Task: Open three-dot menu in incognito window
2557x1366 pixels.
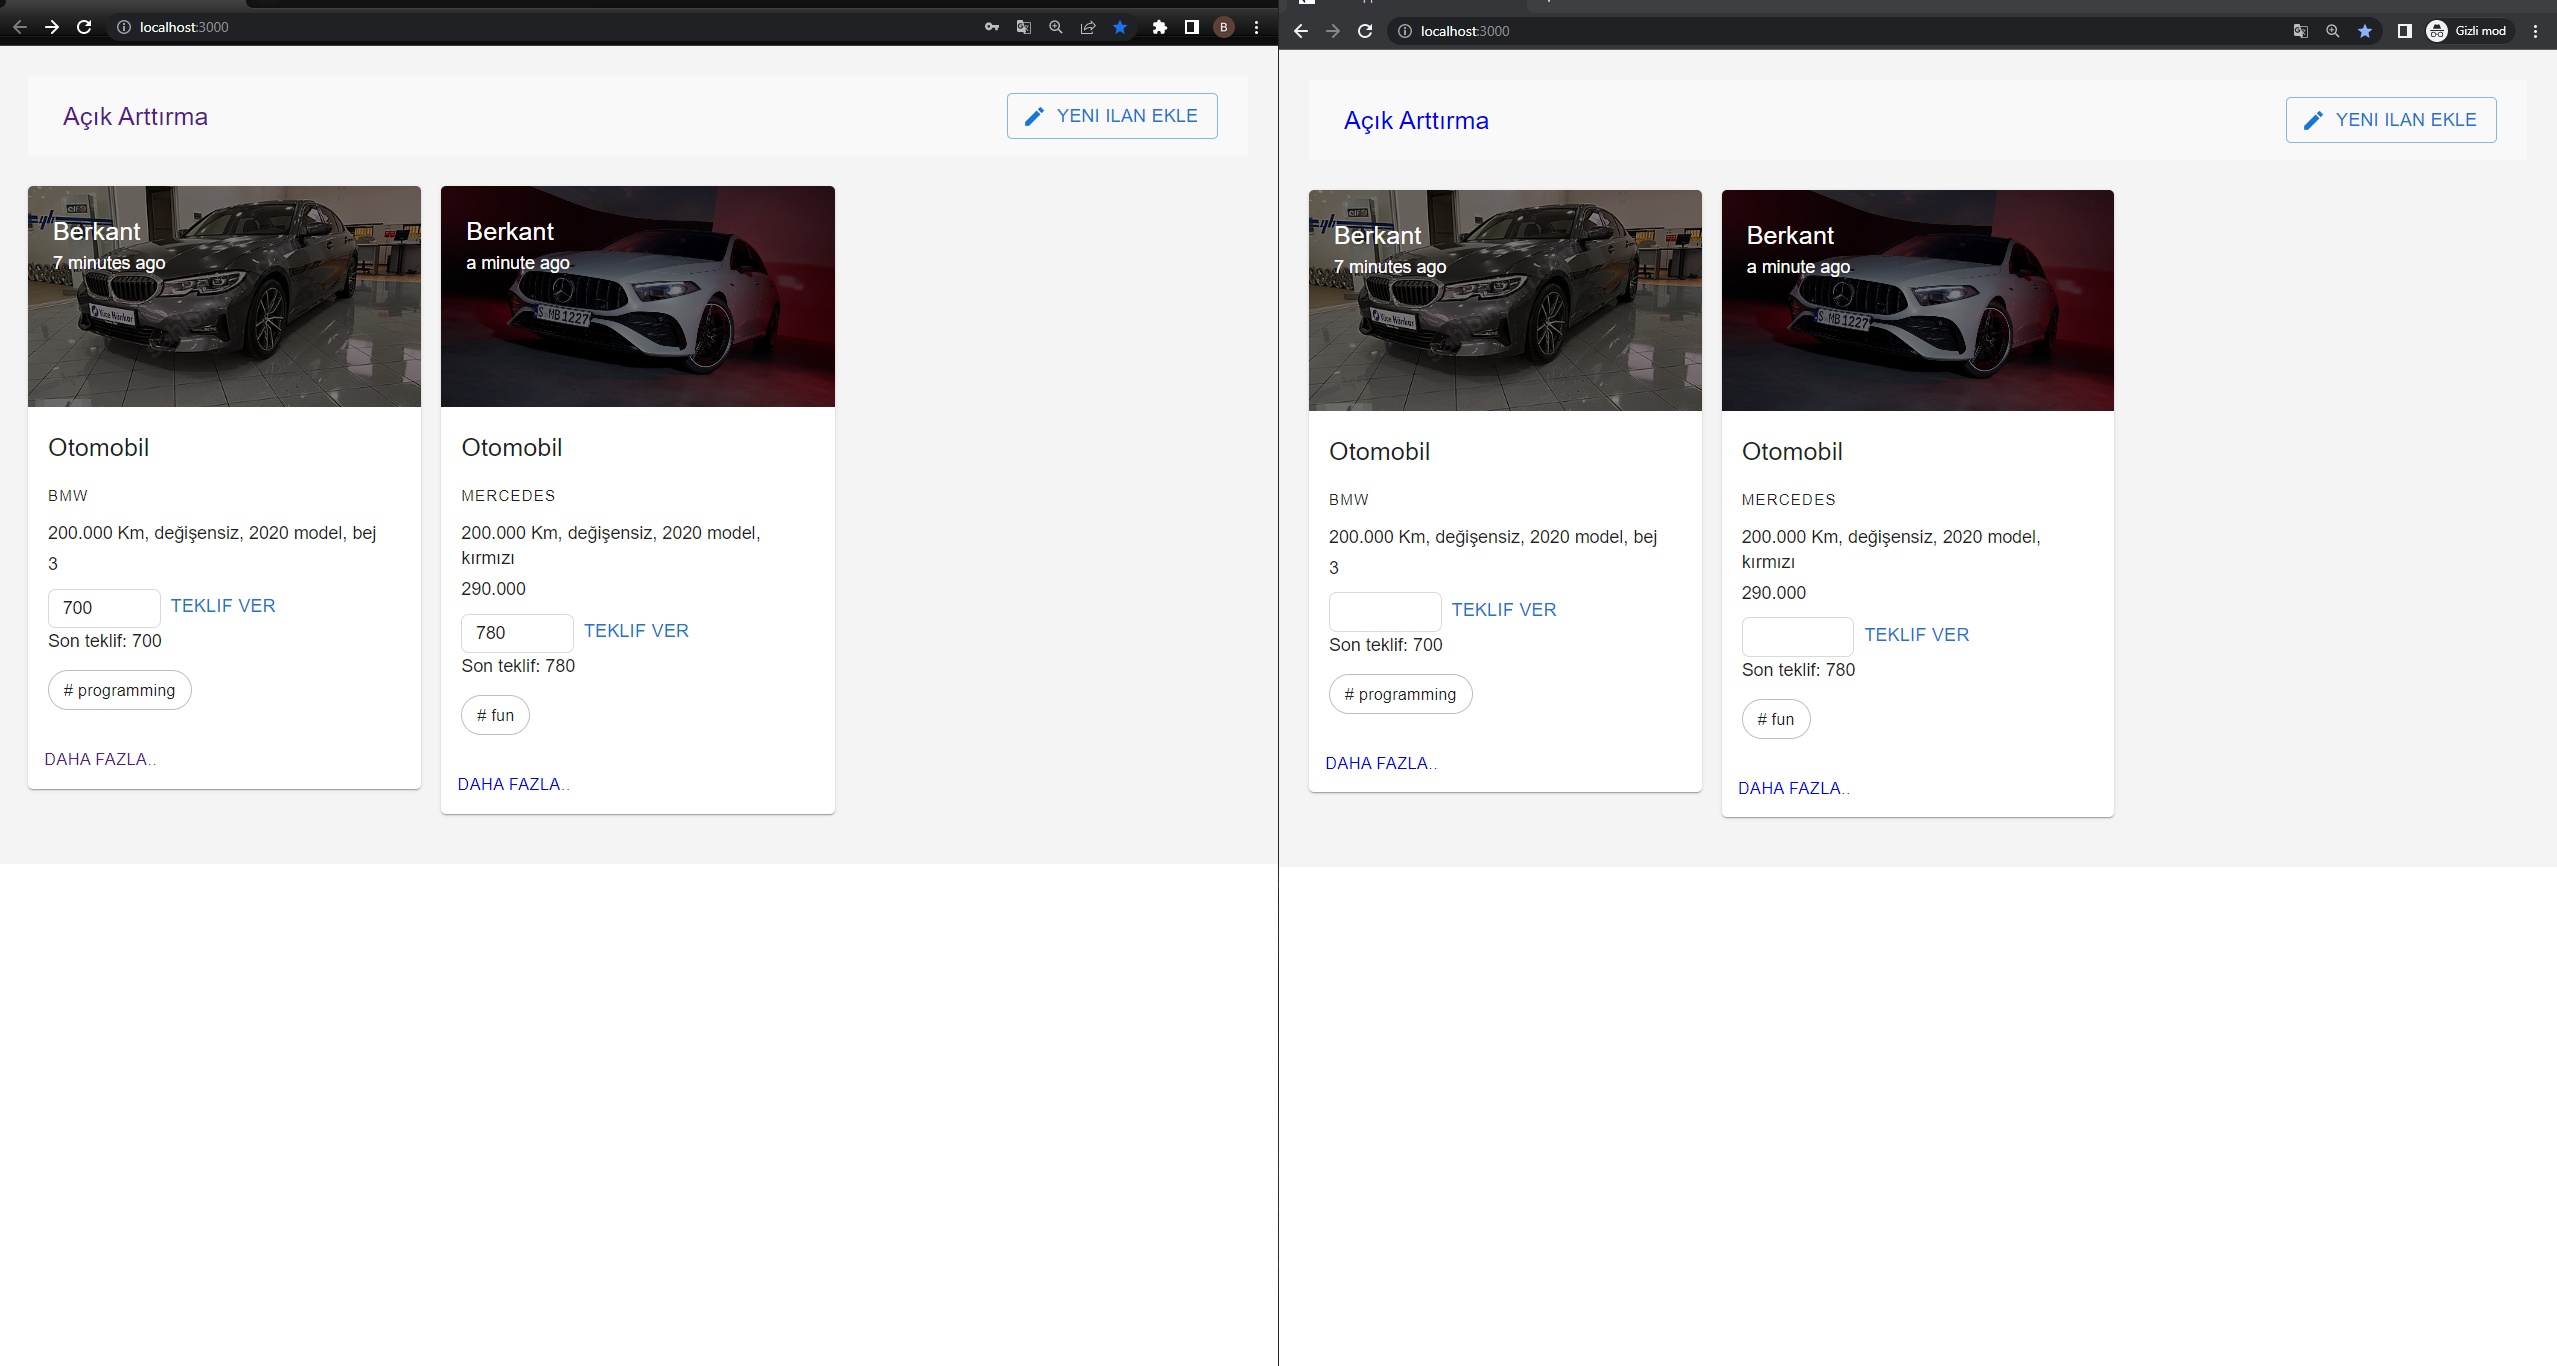Action: tap(2536, 31)
